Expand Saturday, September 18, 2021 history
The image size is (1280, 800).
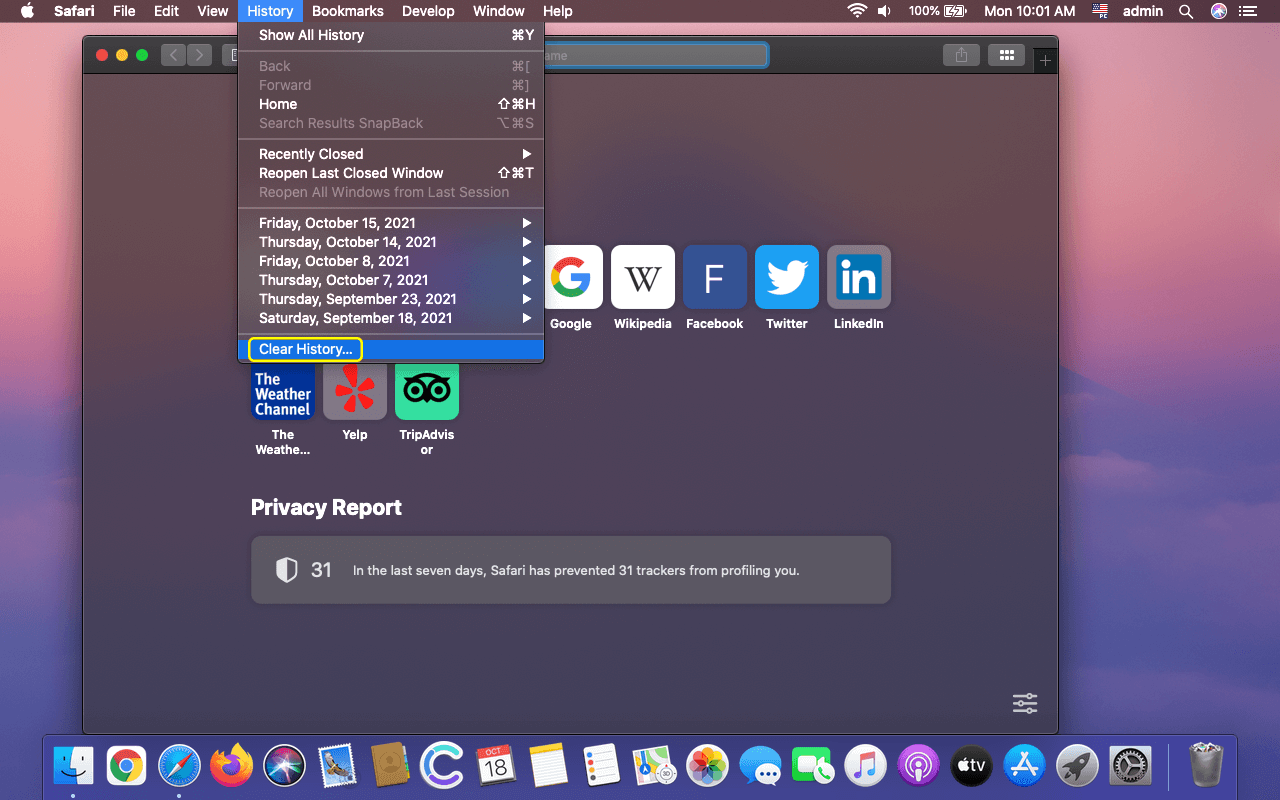click(x=391, y=318)
